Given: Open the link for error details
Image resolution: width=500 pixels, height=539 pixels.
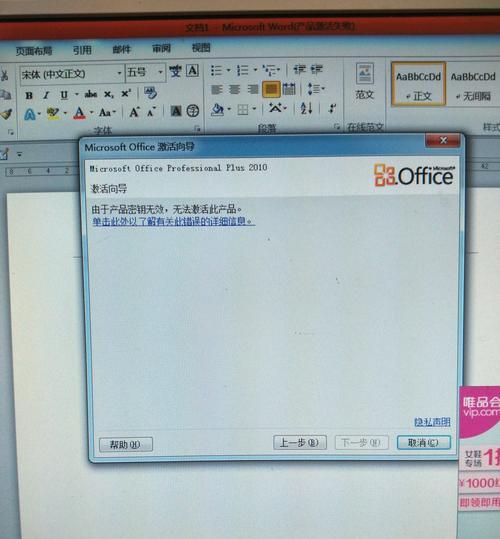Looking at the screenshot, I should (x=174, y=221).
